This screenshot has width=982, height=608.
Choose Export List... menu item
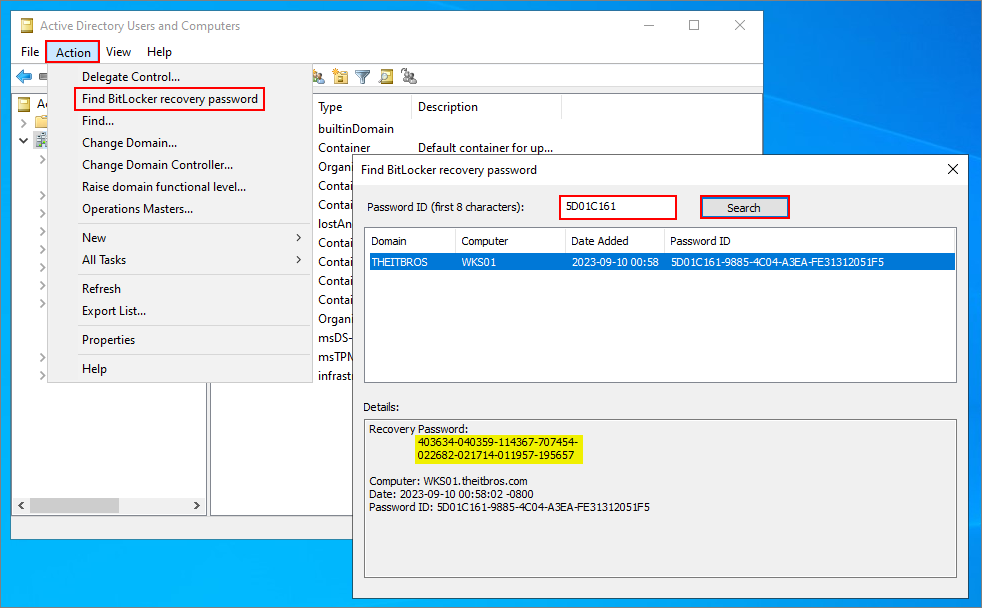coord(114,311)
